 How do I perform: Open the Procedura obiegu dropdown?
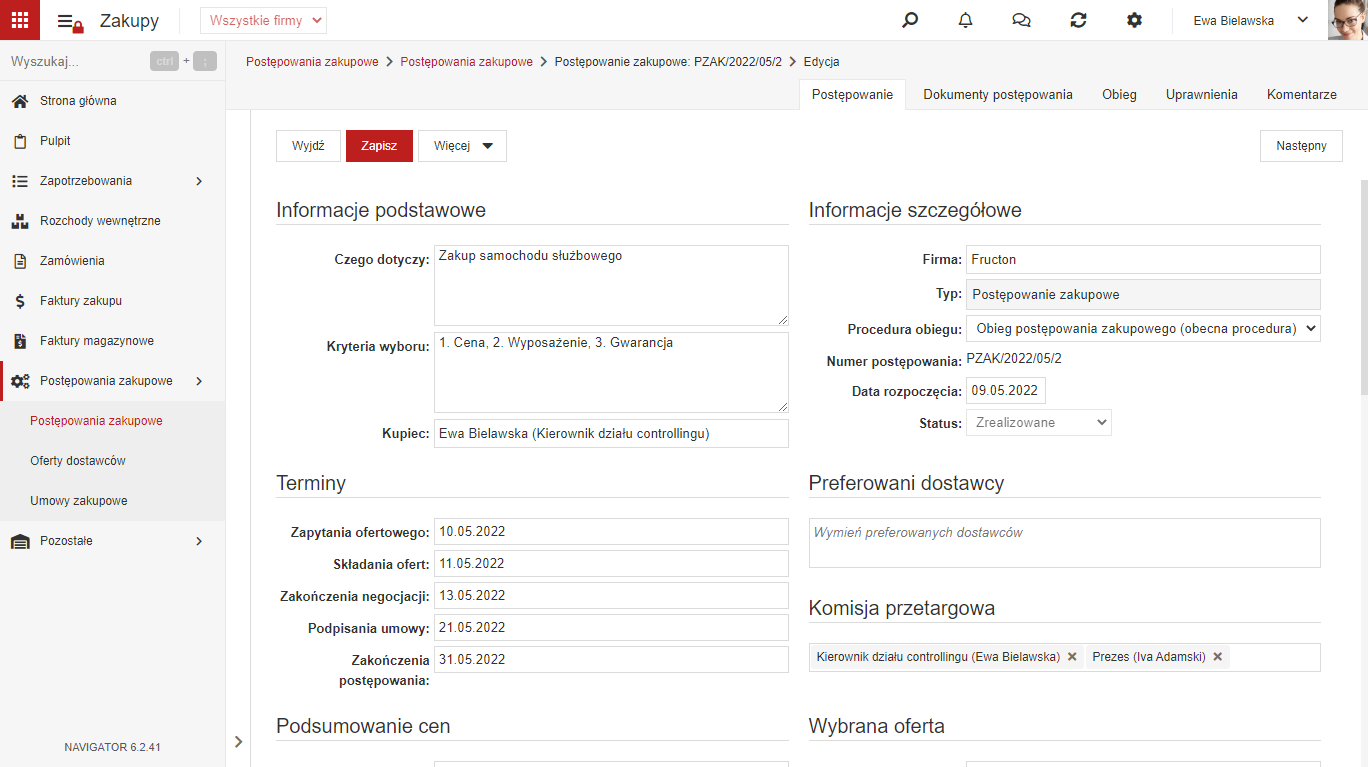click(1143, 328)
